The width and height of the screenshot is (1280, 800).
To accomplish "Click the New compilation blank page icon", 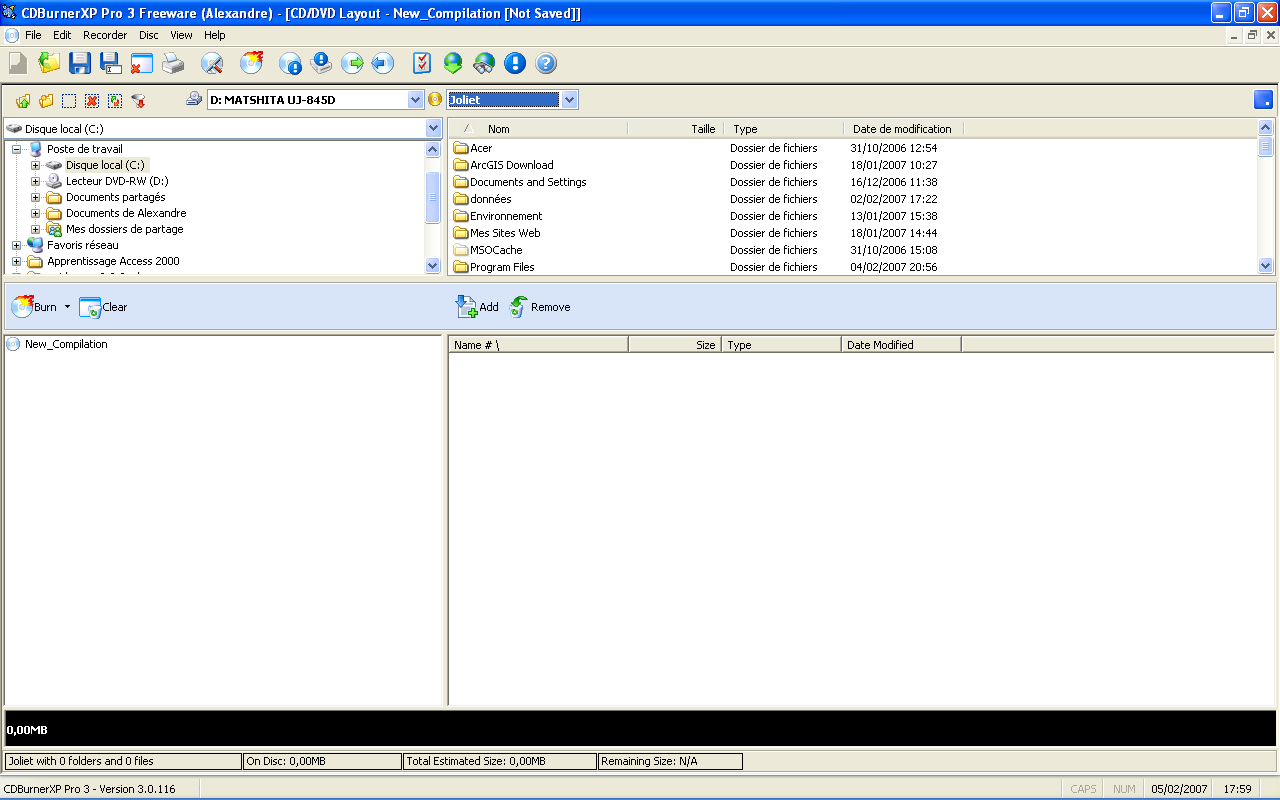I will [x=18, y=63].
